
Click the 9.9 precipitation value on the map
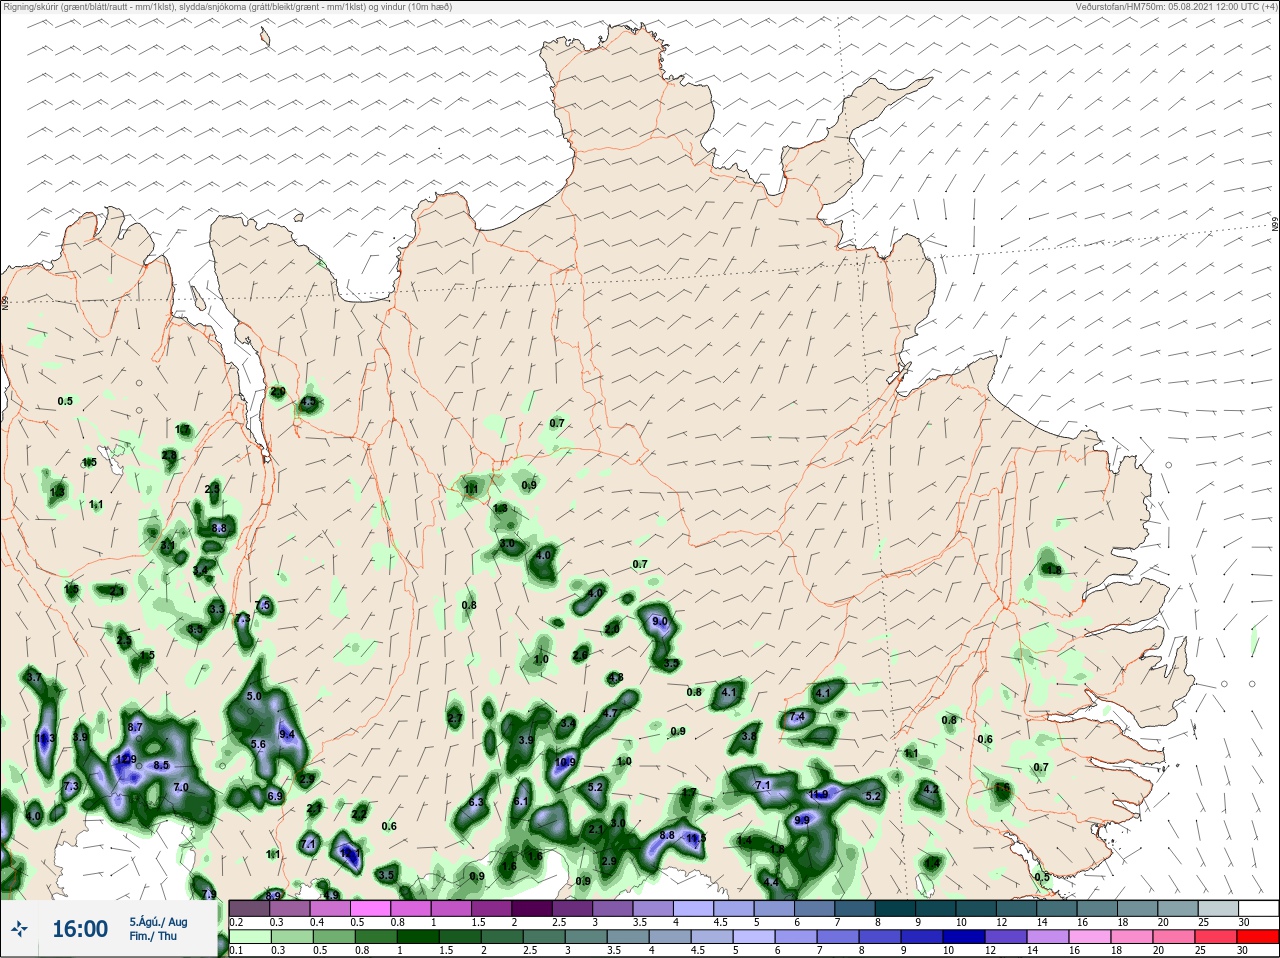tap(802, 820)
